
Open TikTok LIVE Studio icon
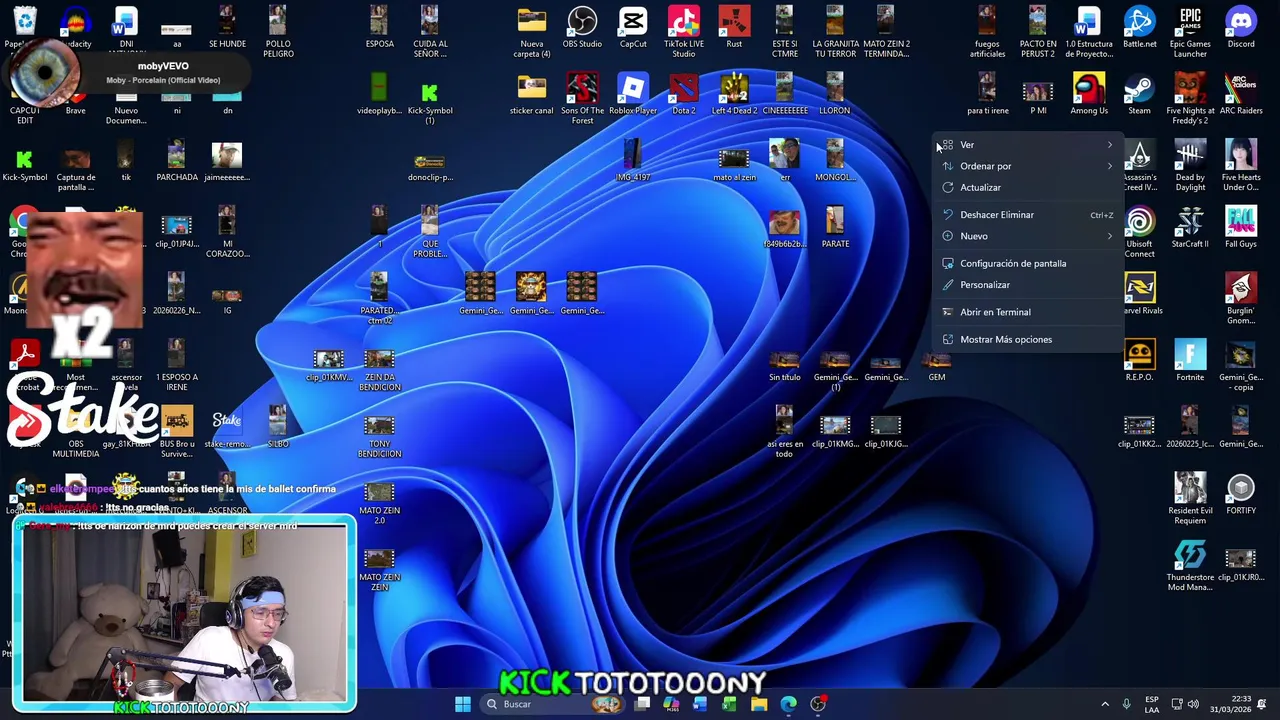[684, 32]
